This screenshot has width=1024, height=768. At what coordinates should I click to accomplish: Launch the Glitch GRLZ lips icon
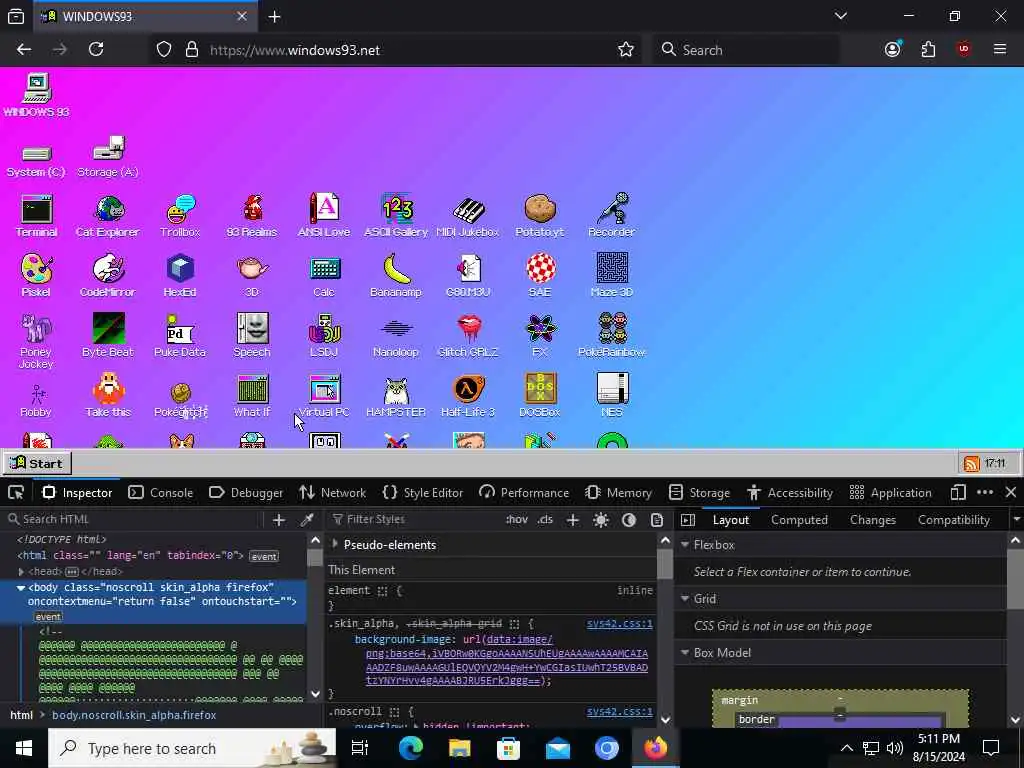tap(468, 335)
